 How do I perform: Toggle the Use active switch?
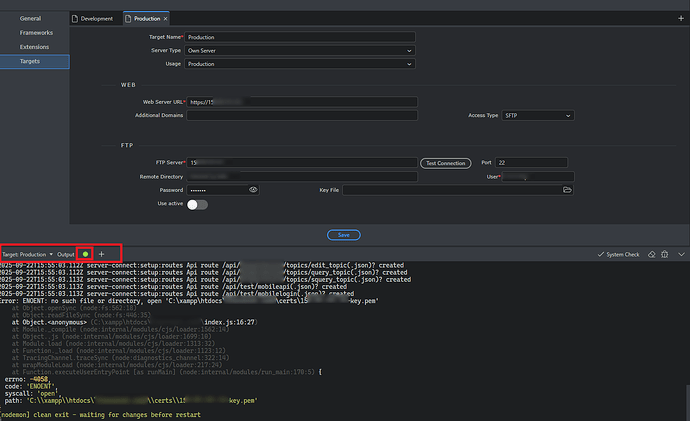pyautogui.click(x=196, y=204)
